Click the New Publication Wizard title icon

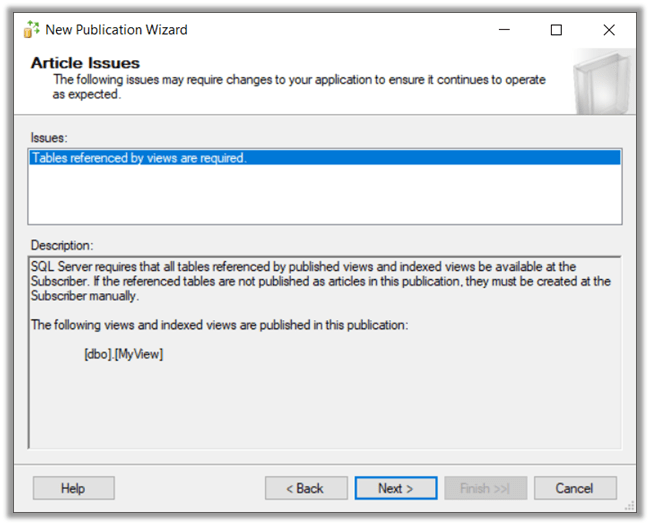(x=32, y=29)
